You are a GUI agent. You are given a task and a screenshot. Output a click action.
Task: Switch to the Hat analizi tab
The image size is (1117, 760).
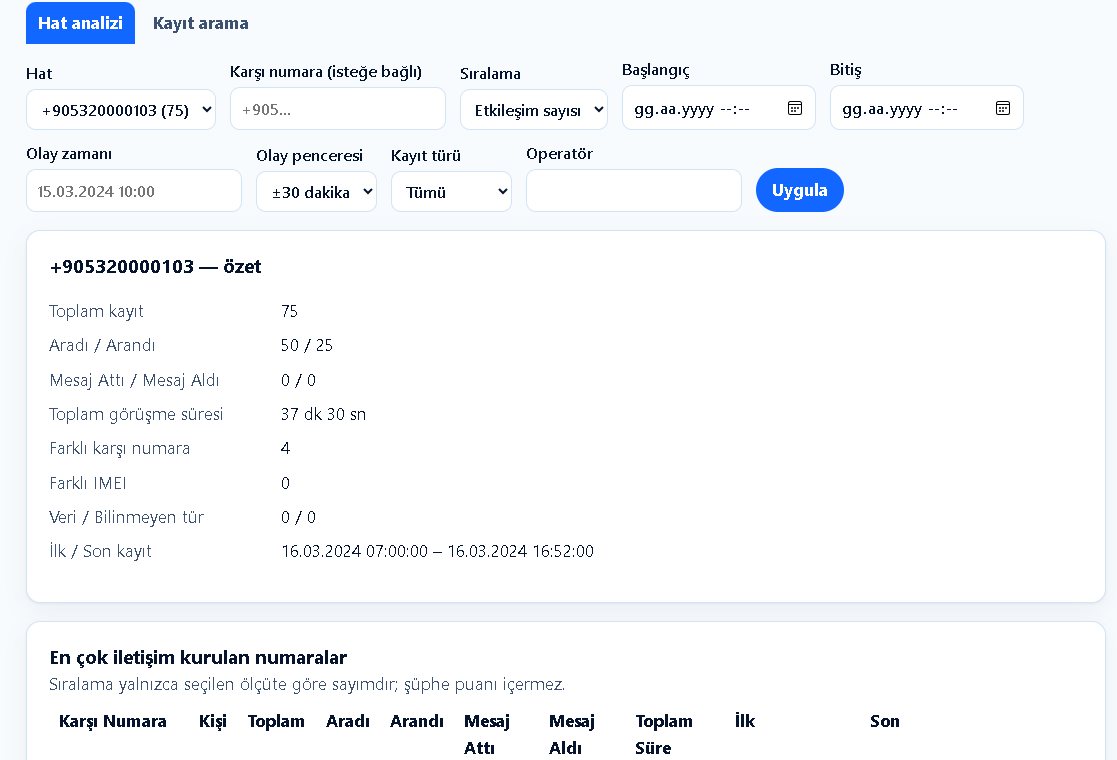click(x=80, y=23)
